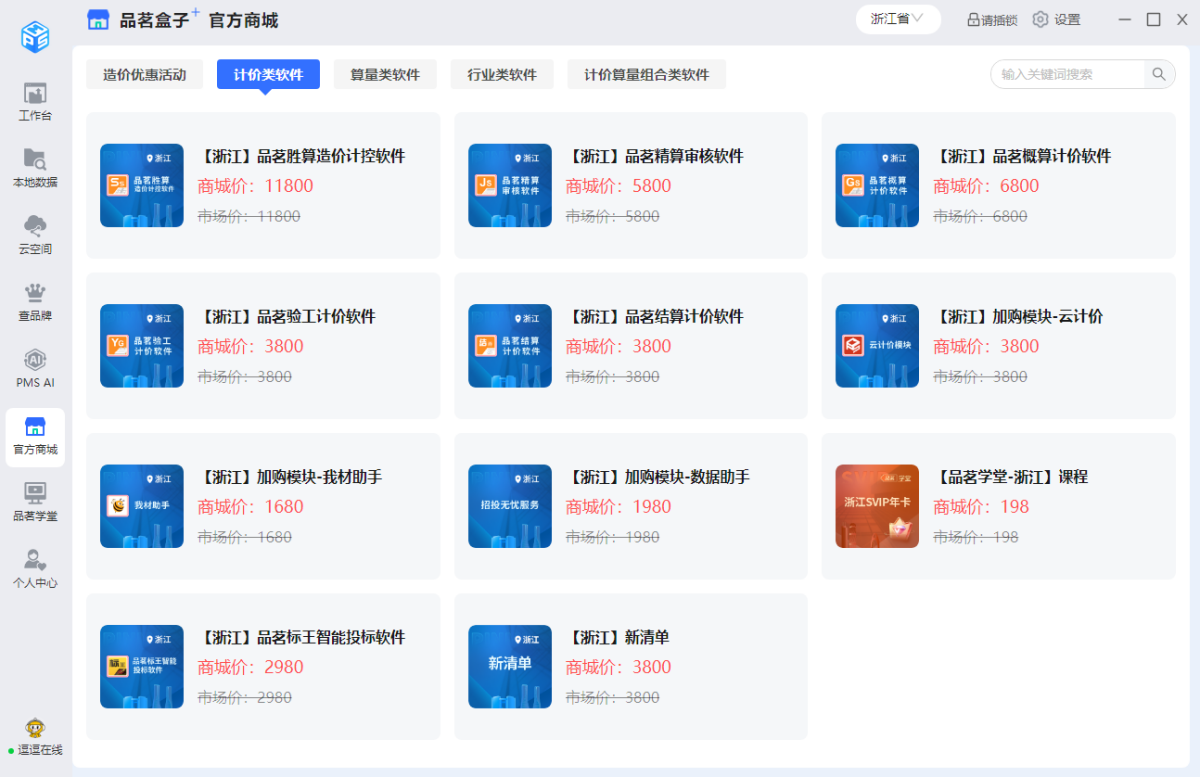The width and height of the screenshot is (1200, 777).
Task: Click the search magnifier icon
Action: tap(1159, 74)
